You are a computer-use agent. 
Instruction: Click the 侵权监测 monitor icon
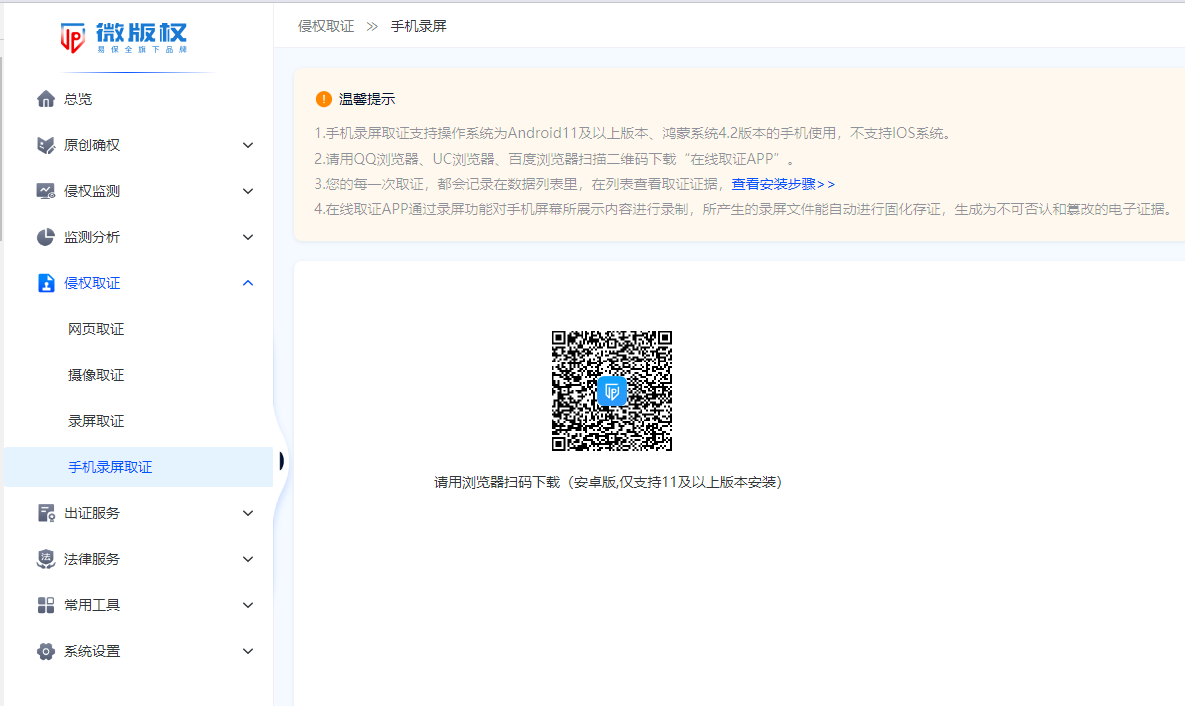tap(45, 191)
